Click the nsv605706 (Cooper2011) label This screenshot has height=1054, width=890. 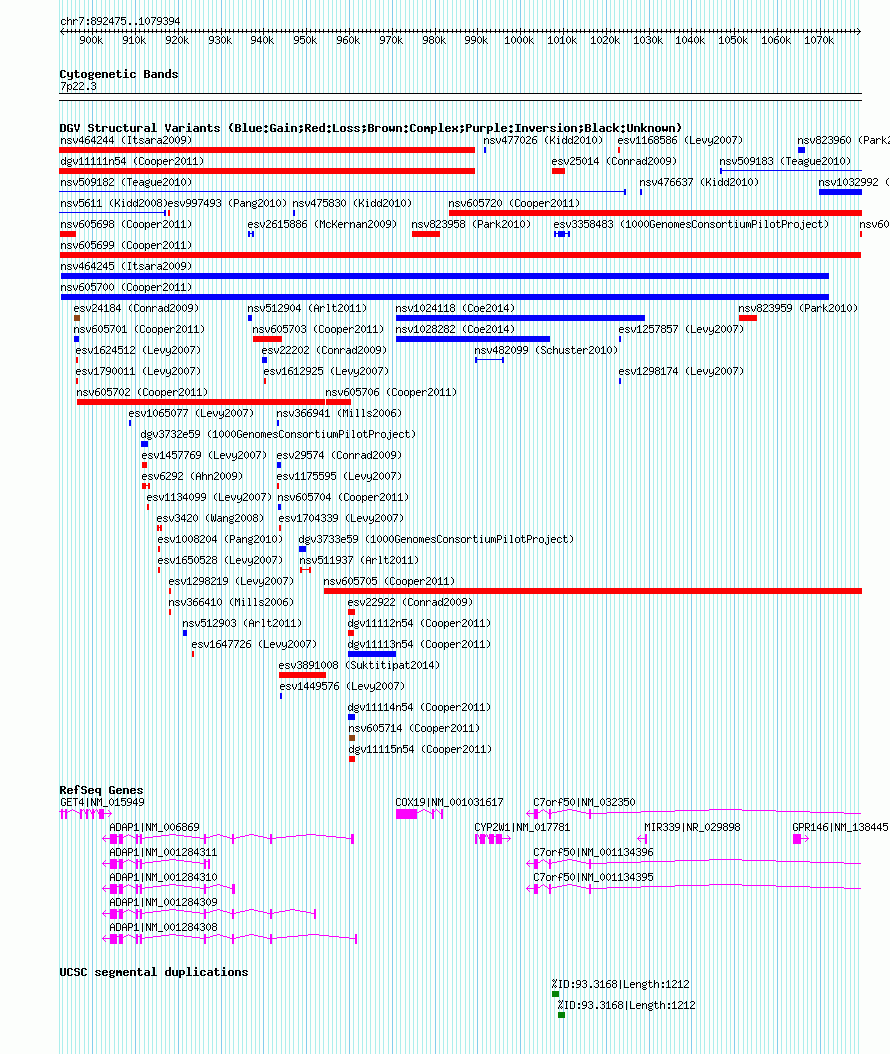[x=391, y=393]
